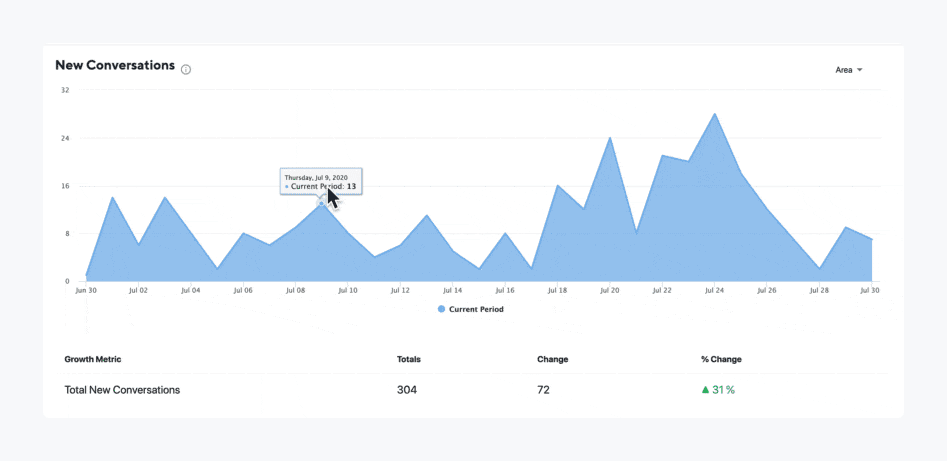Click the New Conversations chart title

pos(115,65)
